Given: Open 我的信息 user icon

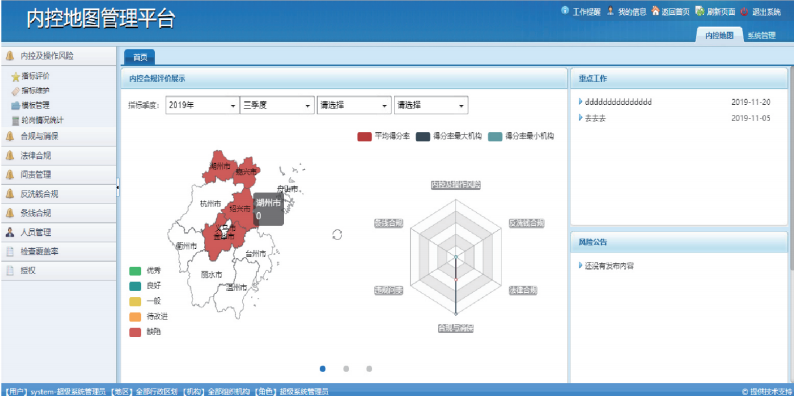Looking at the screenshot, I should (610, 11).
